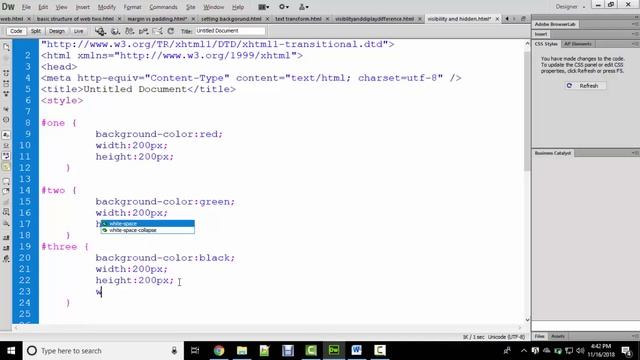Select the Files tab at bottom right

coord(540,336)
